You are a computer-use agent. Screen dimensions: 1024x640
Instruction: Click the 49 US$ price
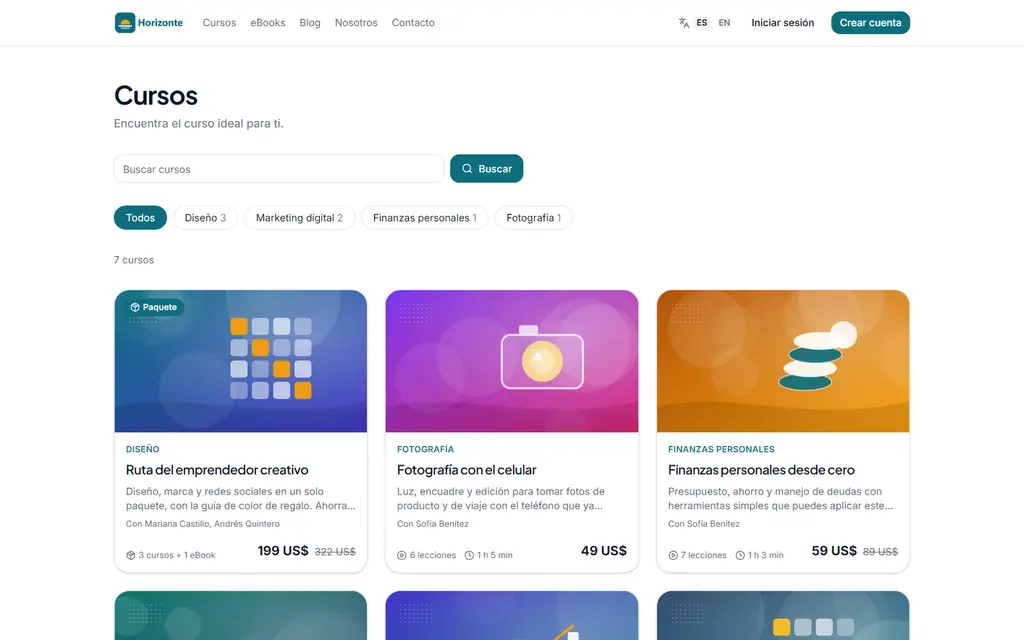604,551
